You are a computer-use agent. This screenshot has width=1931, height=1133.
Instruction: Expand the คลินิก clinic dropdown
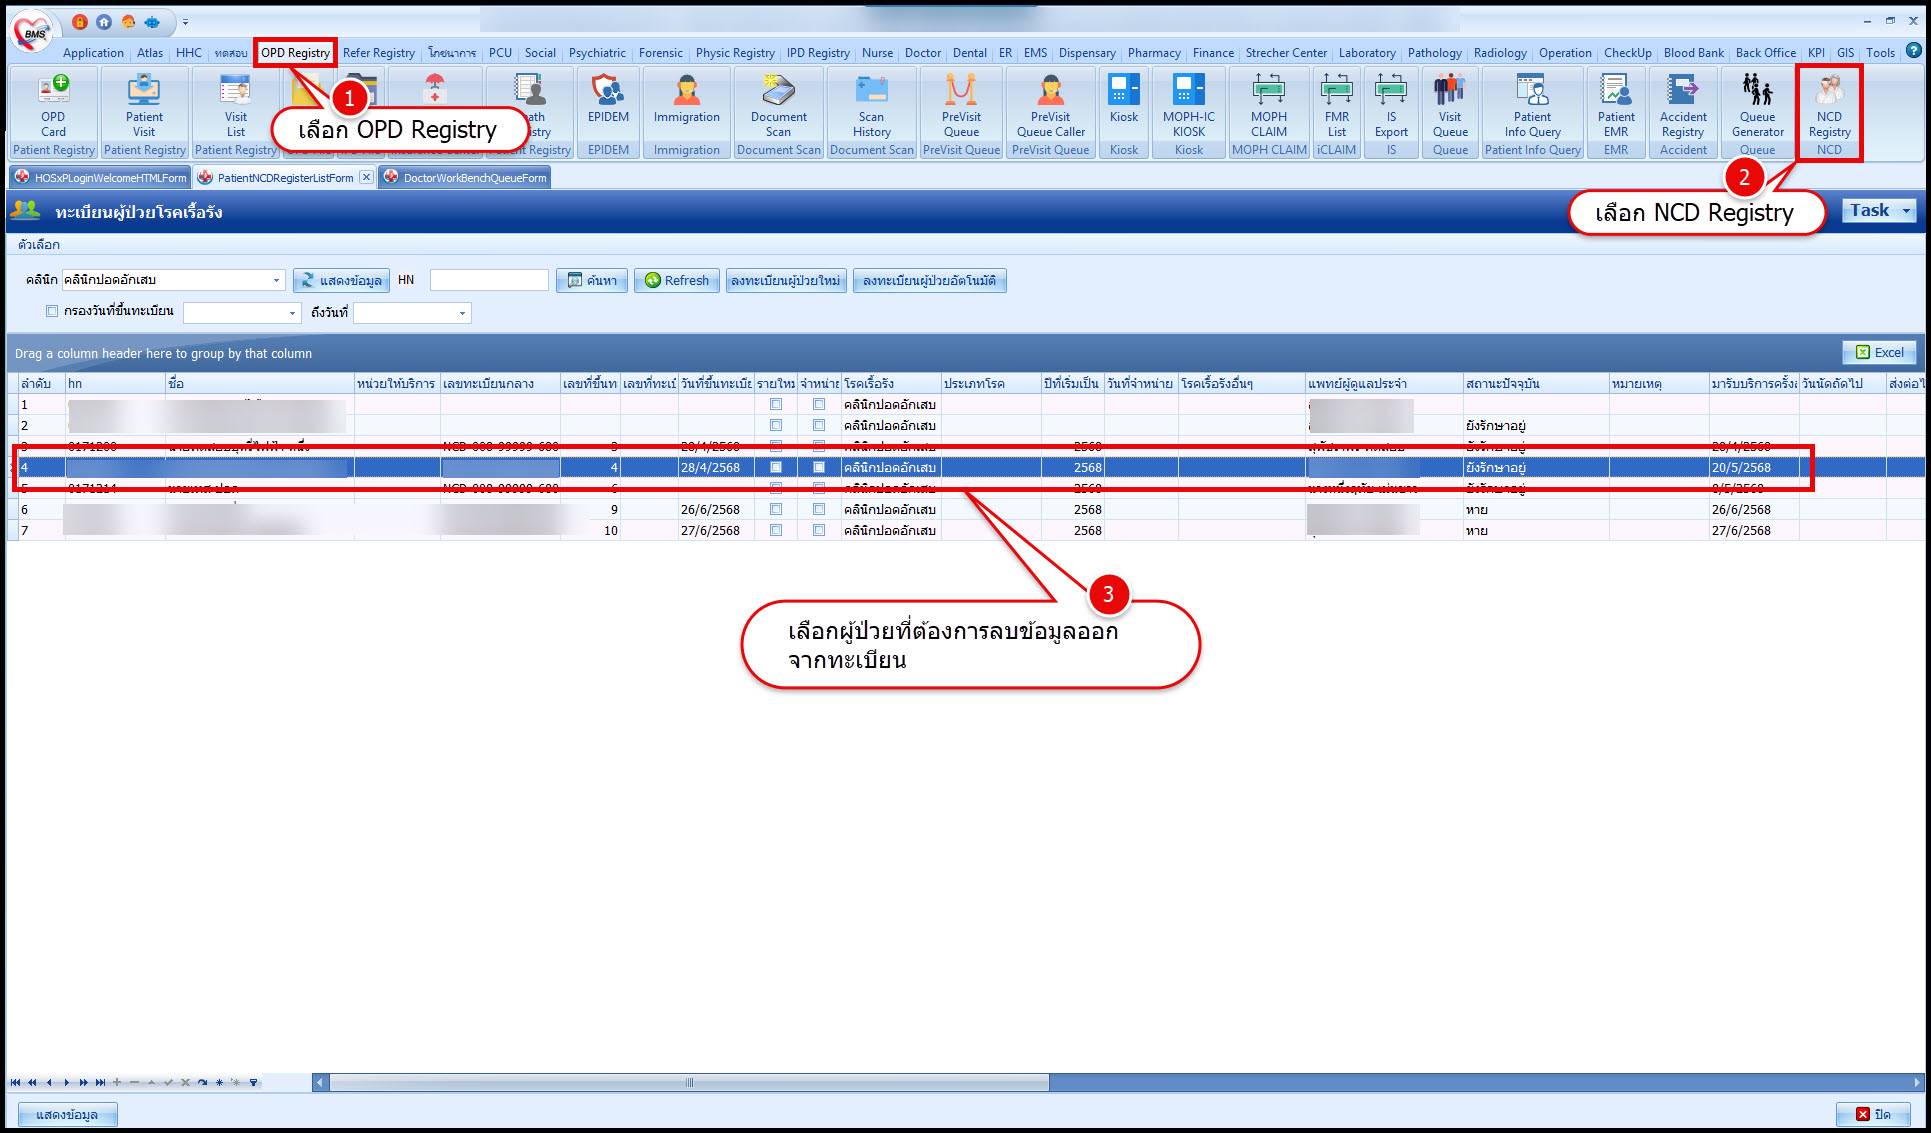coord(277,281)
